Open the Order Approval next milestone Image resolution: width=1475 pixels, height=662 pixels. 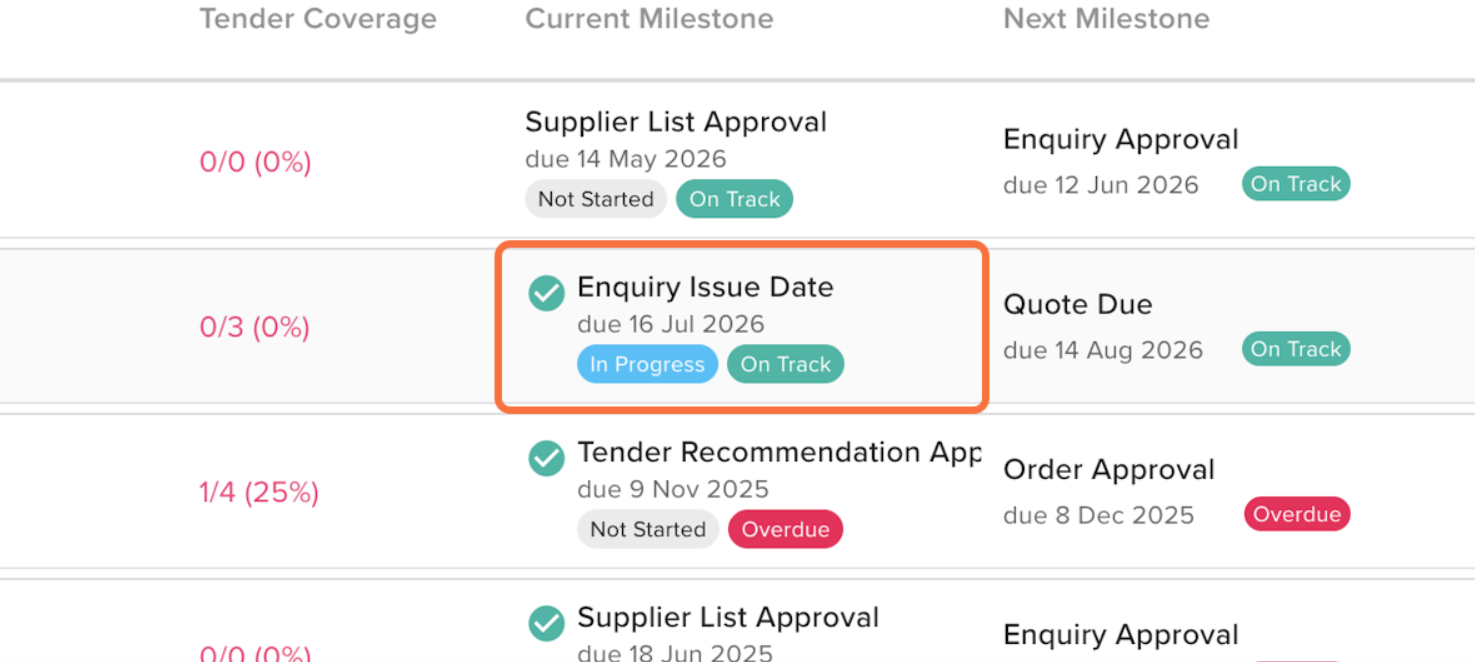(x=1108, y=470)
